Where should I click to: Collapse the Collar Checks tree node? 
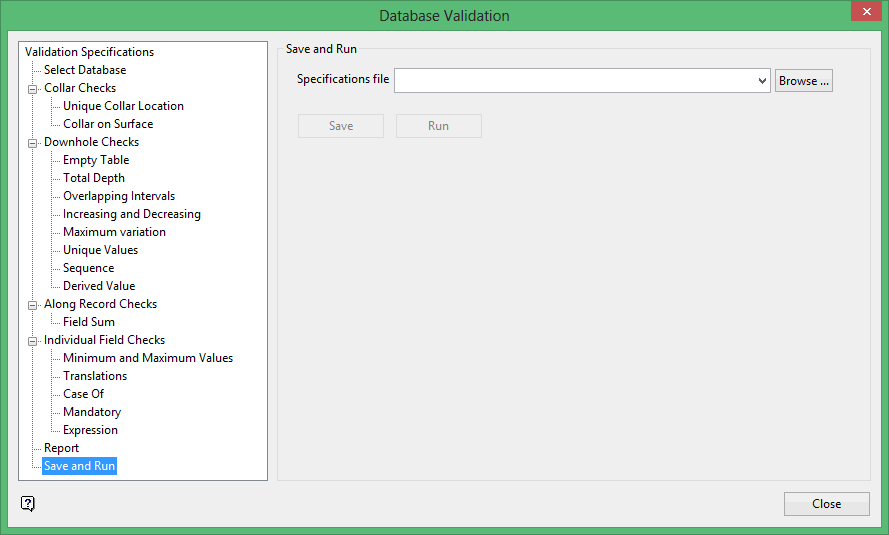click(33, 88)
